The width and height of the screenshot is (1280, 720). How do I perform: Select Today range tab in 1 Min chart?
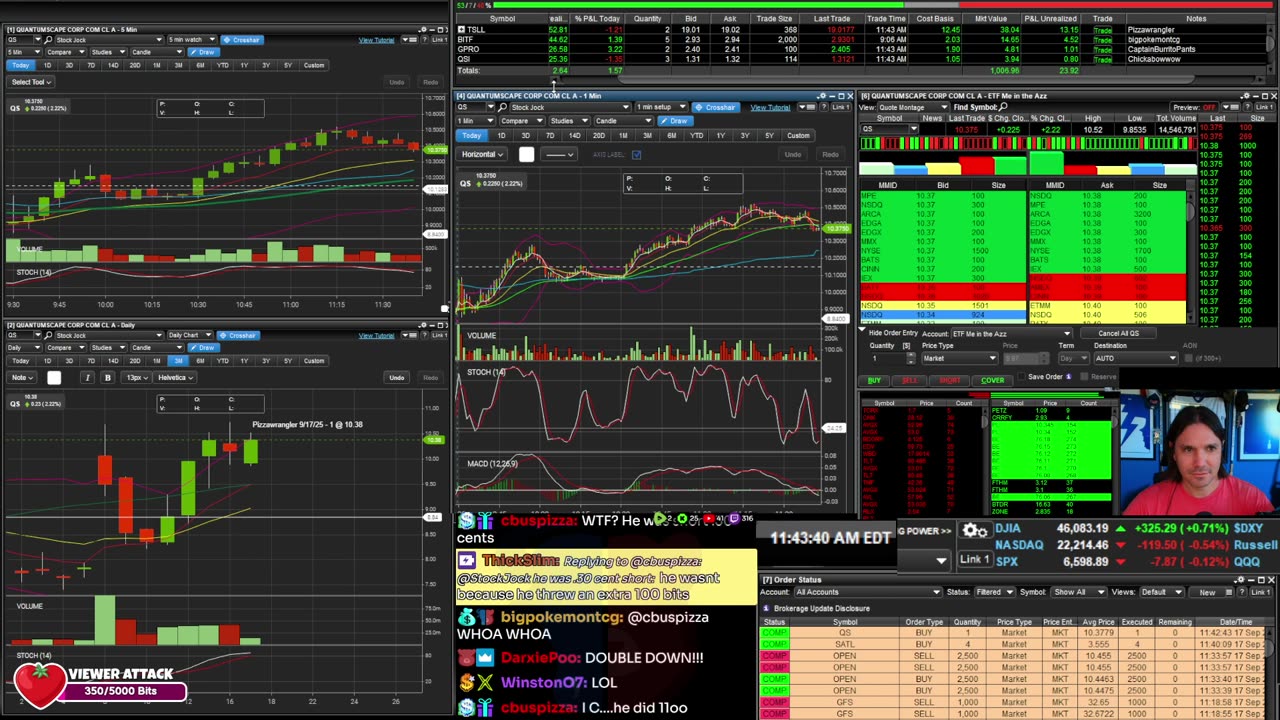click(x=471, y=135)
